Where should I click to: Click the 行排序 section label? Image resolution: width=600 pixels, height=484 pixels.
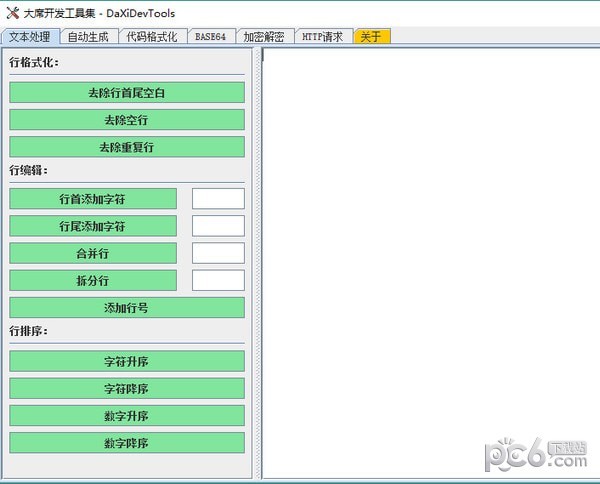point(29,331)
